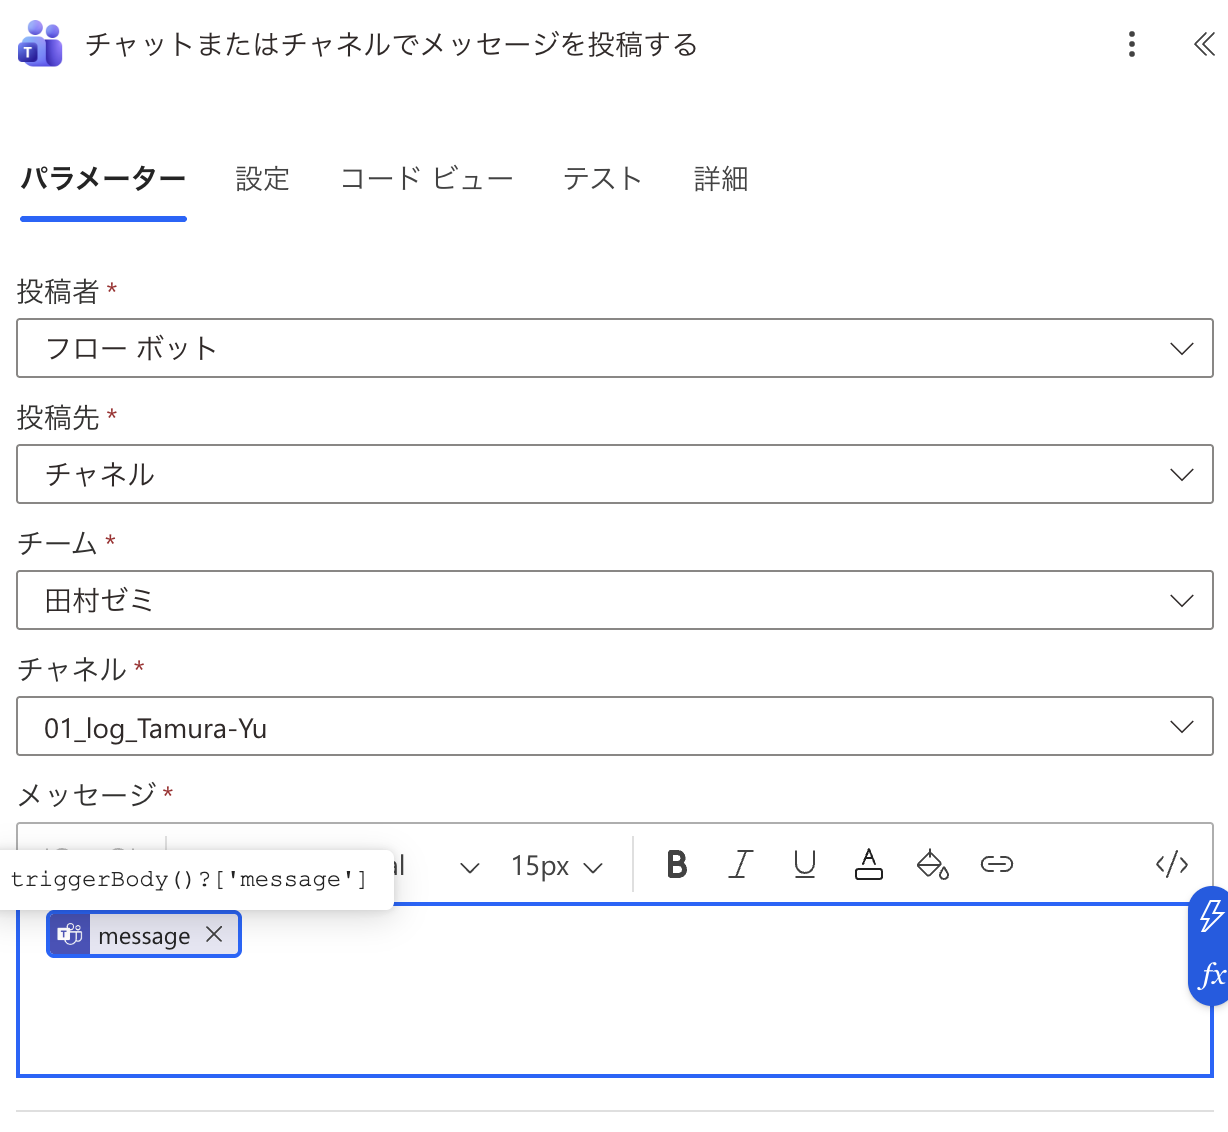Screen dimensions: 1228x1132
Task: Collapse the action panel with double chevron
Action: [x=1203, y=44]
